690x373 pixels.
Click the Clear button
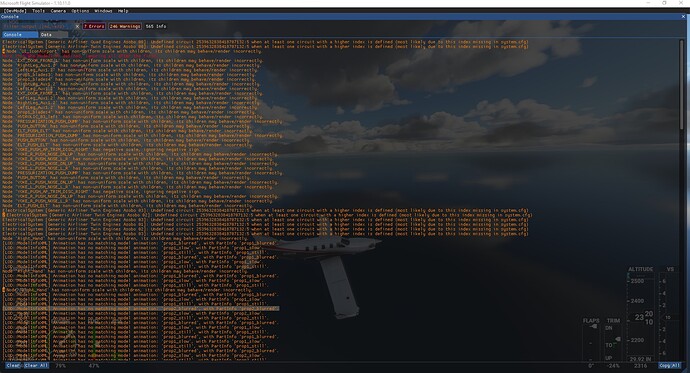click(x=13, y=366)
